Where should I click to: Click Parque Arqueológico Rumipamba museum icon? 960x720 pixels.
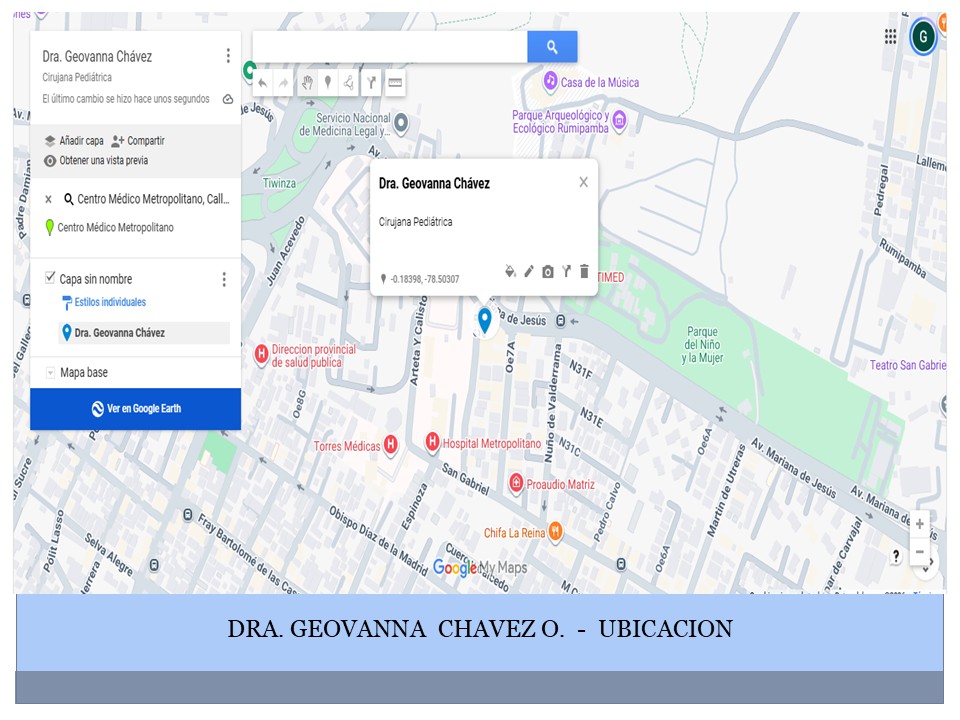[x=620, y=120]
